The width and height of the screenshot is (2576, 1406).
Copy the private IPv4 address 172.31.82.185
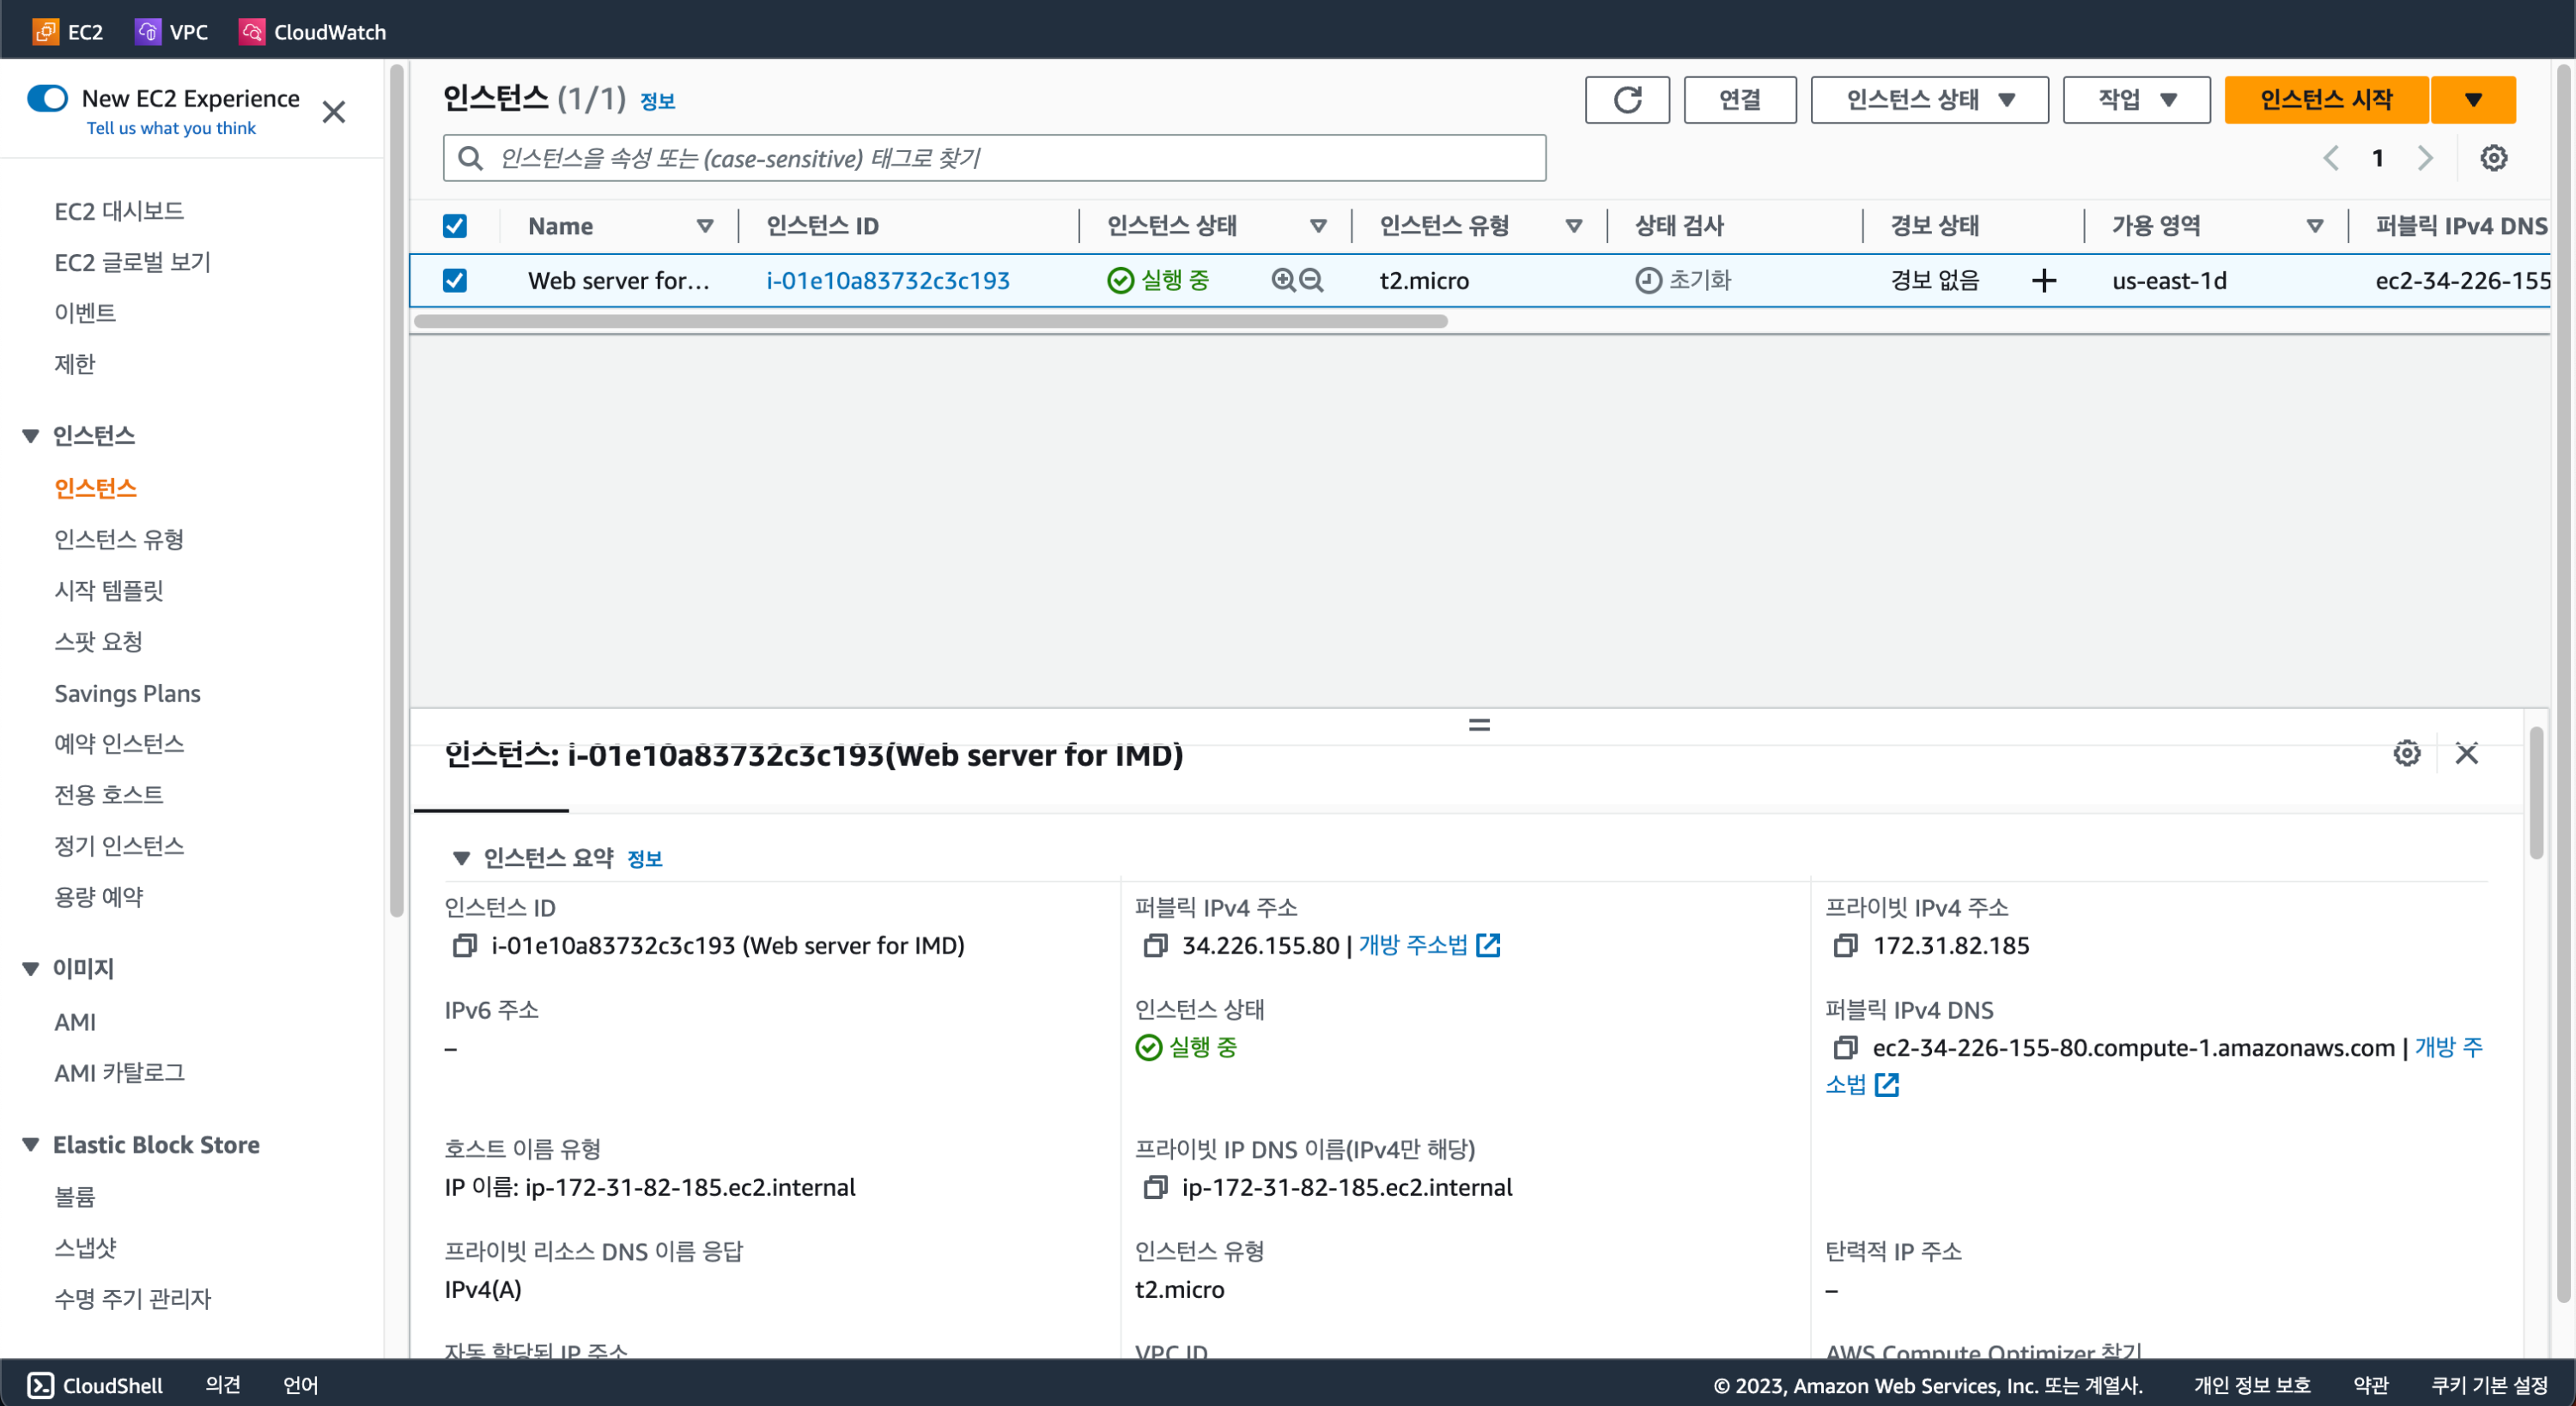1845,945
